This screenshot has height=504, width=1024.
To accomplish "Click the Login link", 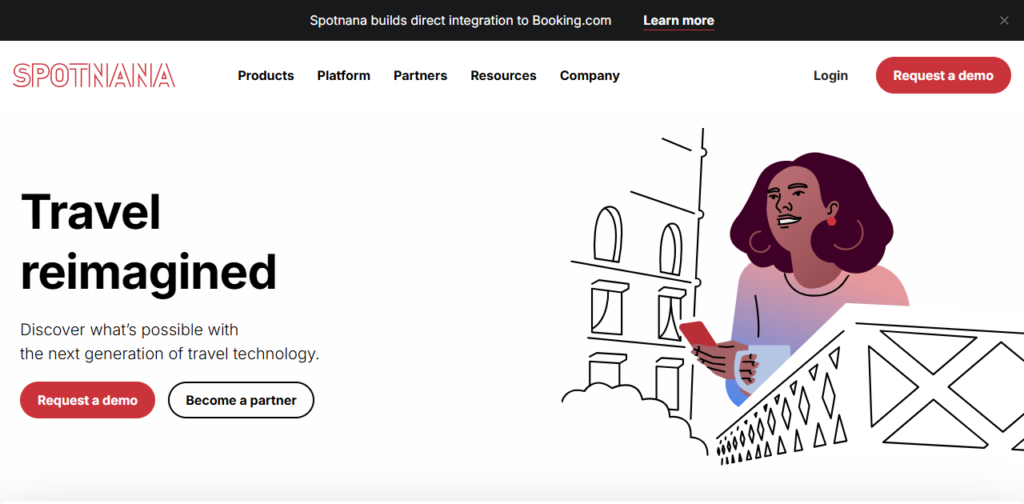I will point(831,76).
